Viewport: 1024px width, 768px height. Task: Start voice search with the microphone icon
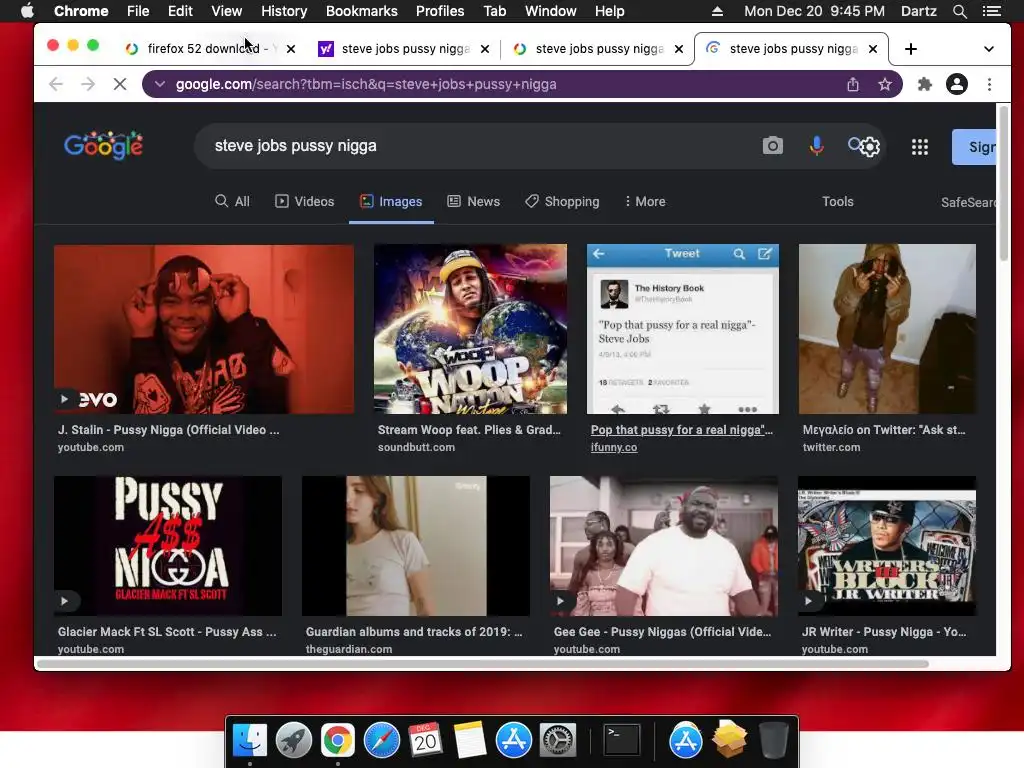816,146
